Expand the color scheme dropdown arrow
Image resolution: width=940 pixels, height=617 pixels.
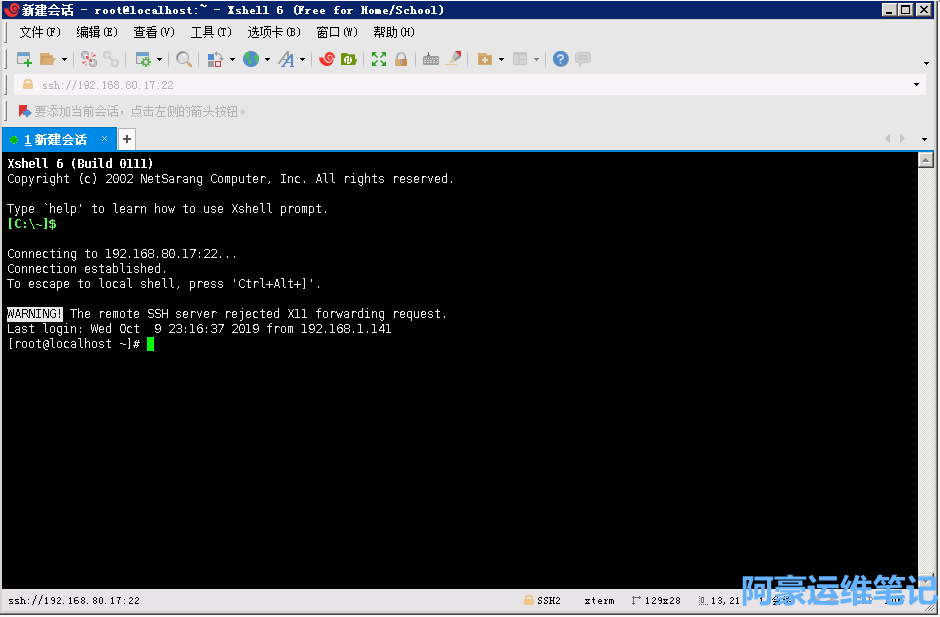[x=232, y=60]
